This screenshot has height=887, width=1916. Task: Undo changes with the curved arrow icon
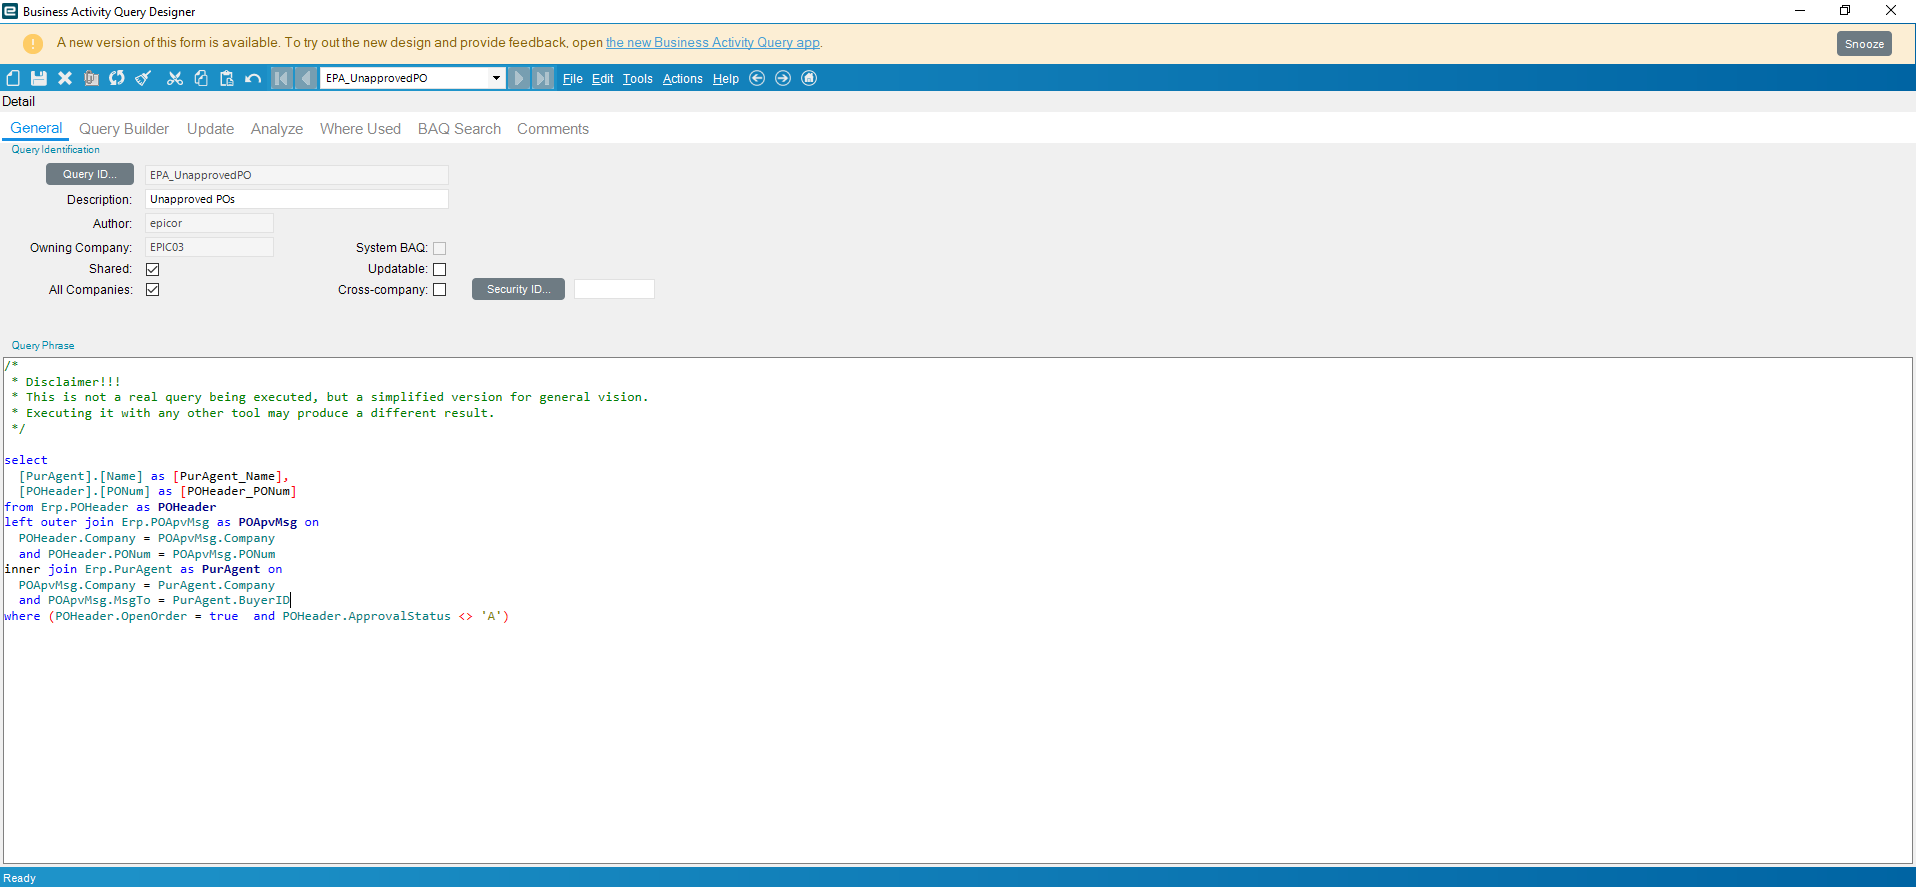click(253, 78)
